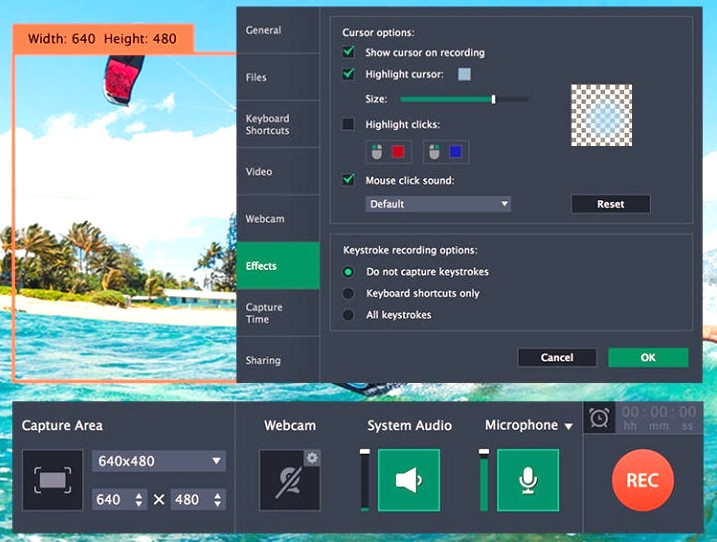The height and width of the screenshot is (542, 717).
Task: Open webcam settings gear icon
Action: tap(312, 457)
